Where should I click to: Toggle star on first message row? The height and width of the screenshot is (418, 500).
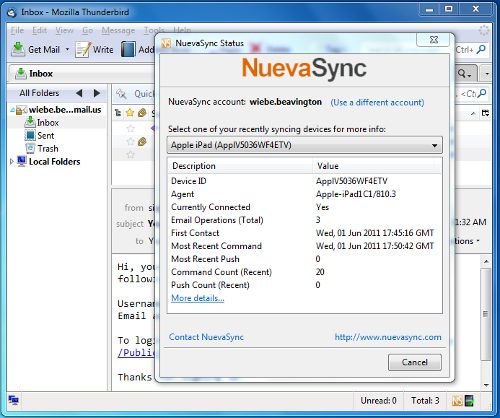point(130,128)
